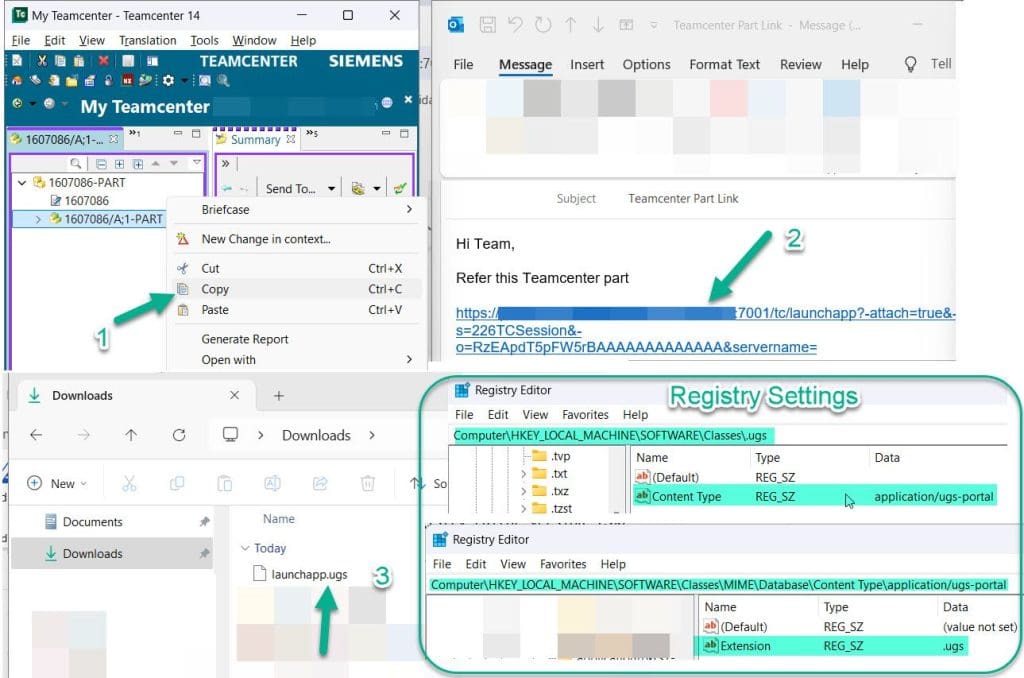Image resolution: width=1024 pixels, height=678 pixels.
Task: Click the Outlook up arrow previous item icon
Action: [571, 25]
